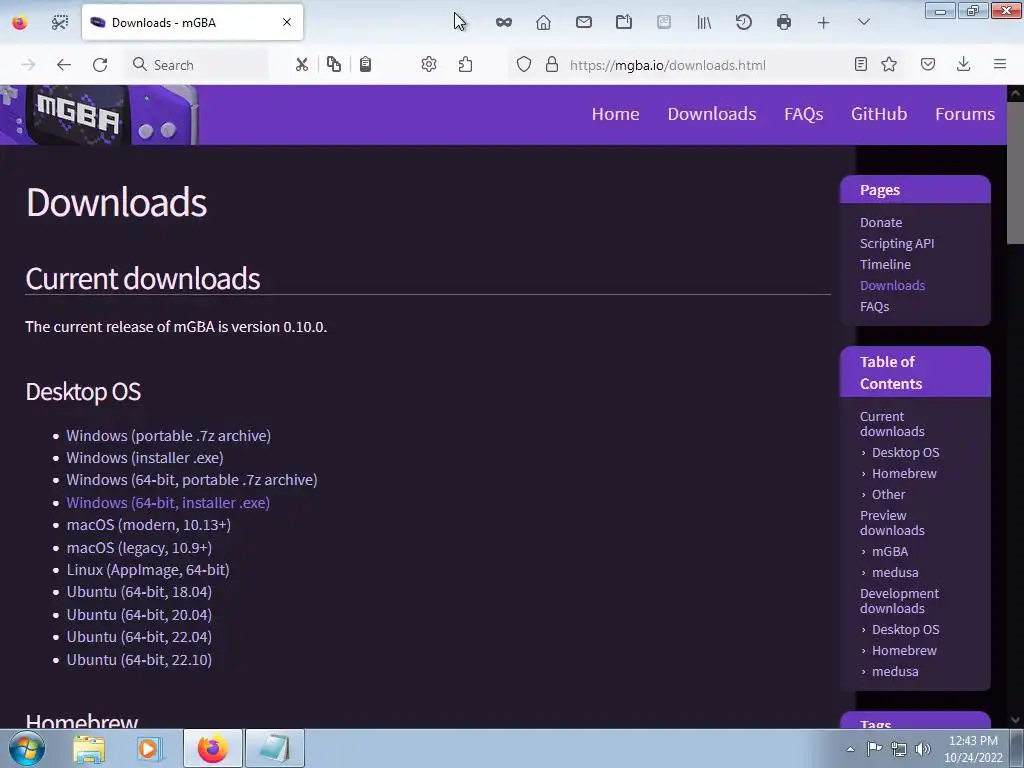The image size is (1024, 768).
Task: Open the Library bookshelf icon
Action: pos(704,23)
